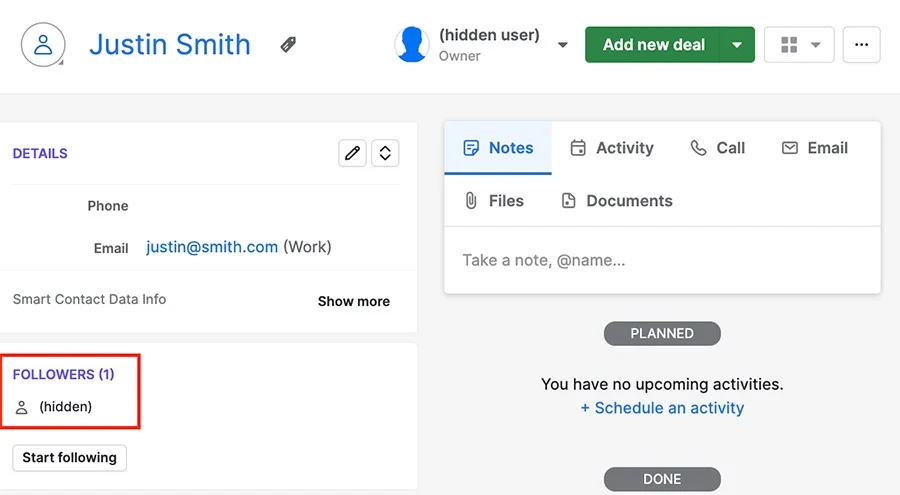Screen dimensions: 900x495
Task: Collapse the Details section with the chevron button
Action: coord(385,153)
